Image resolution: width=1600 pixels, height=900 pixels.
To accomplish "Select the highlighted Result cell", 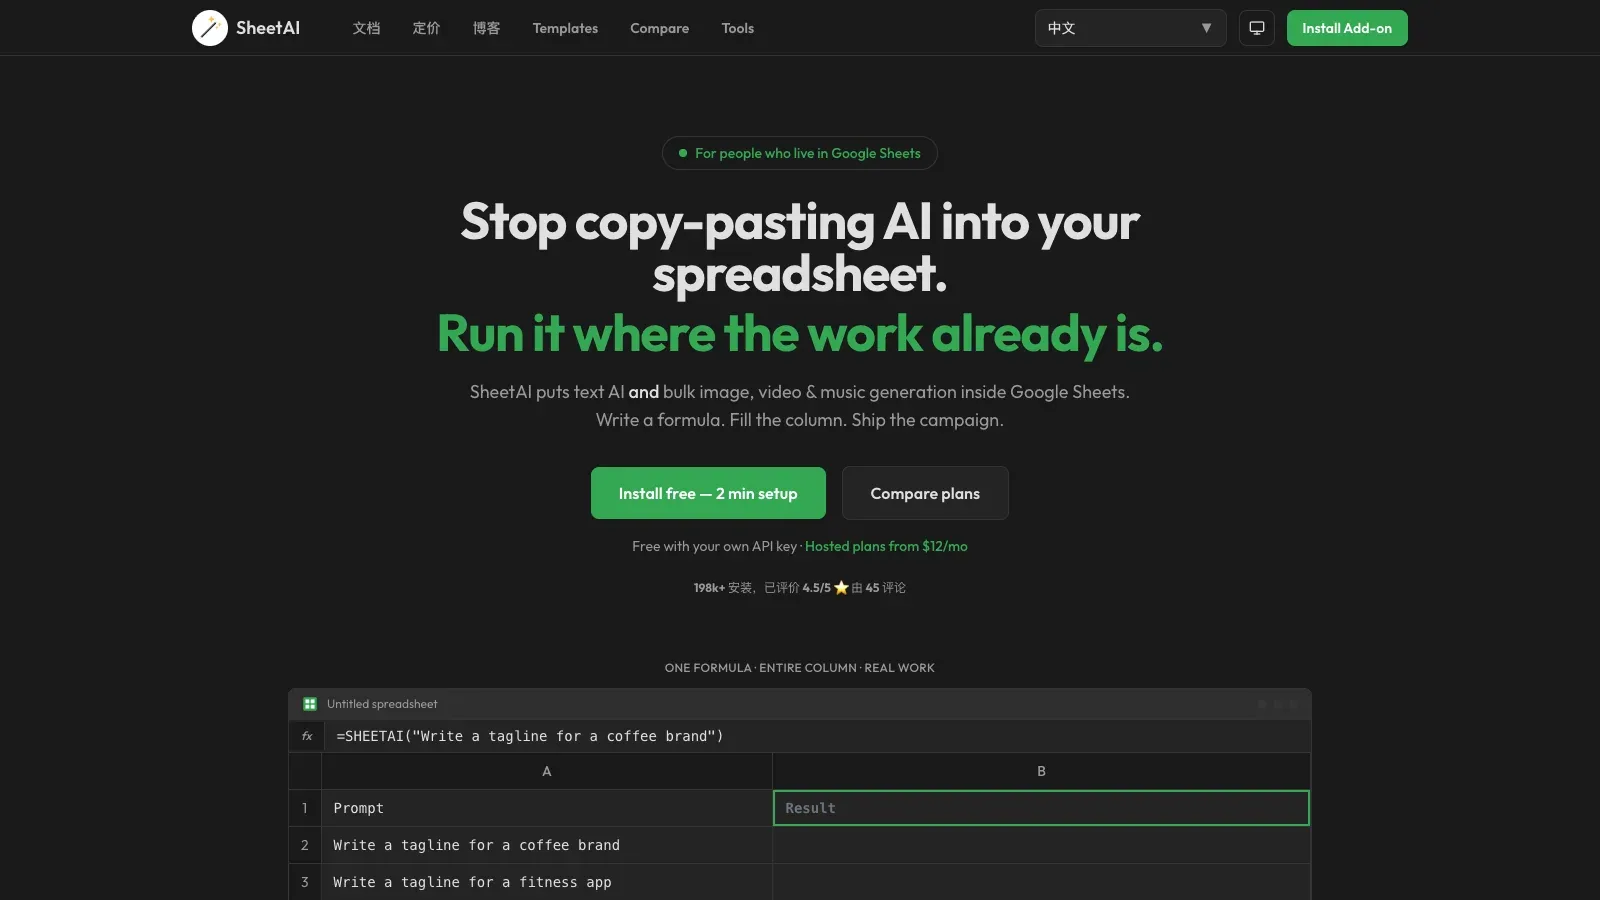I will tap(1041, 808).
